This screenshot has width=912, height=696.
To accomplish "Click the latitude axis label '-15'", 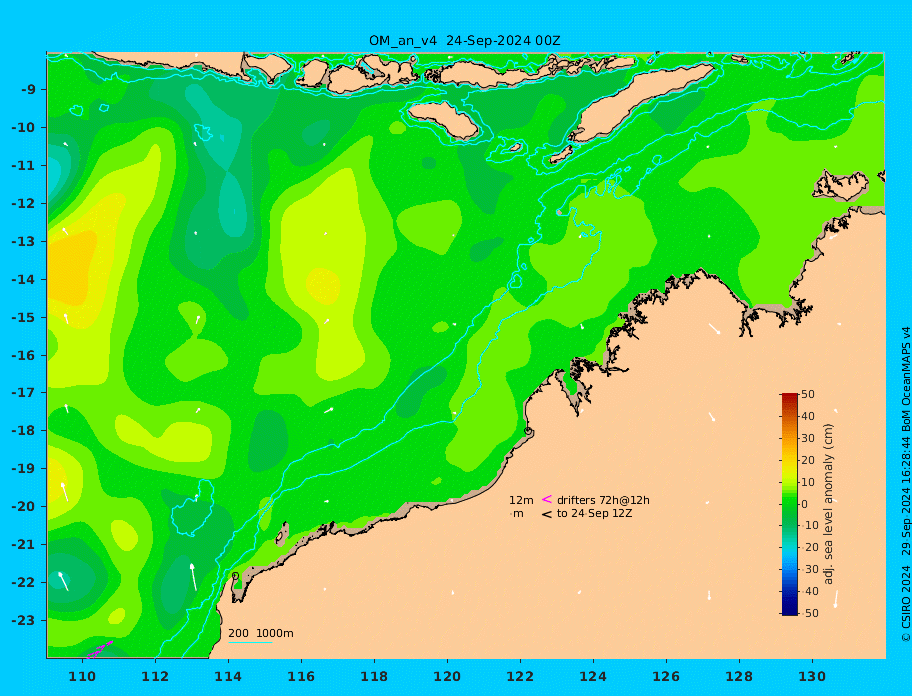I will pyautogui.click(x=23, y=317).
